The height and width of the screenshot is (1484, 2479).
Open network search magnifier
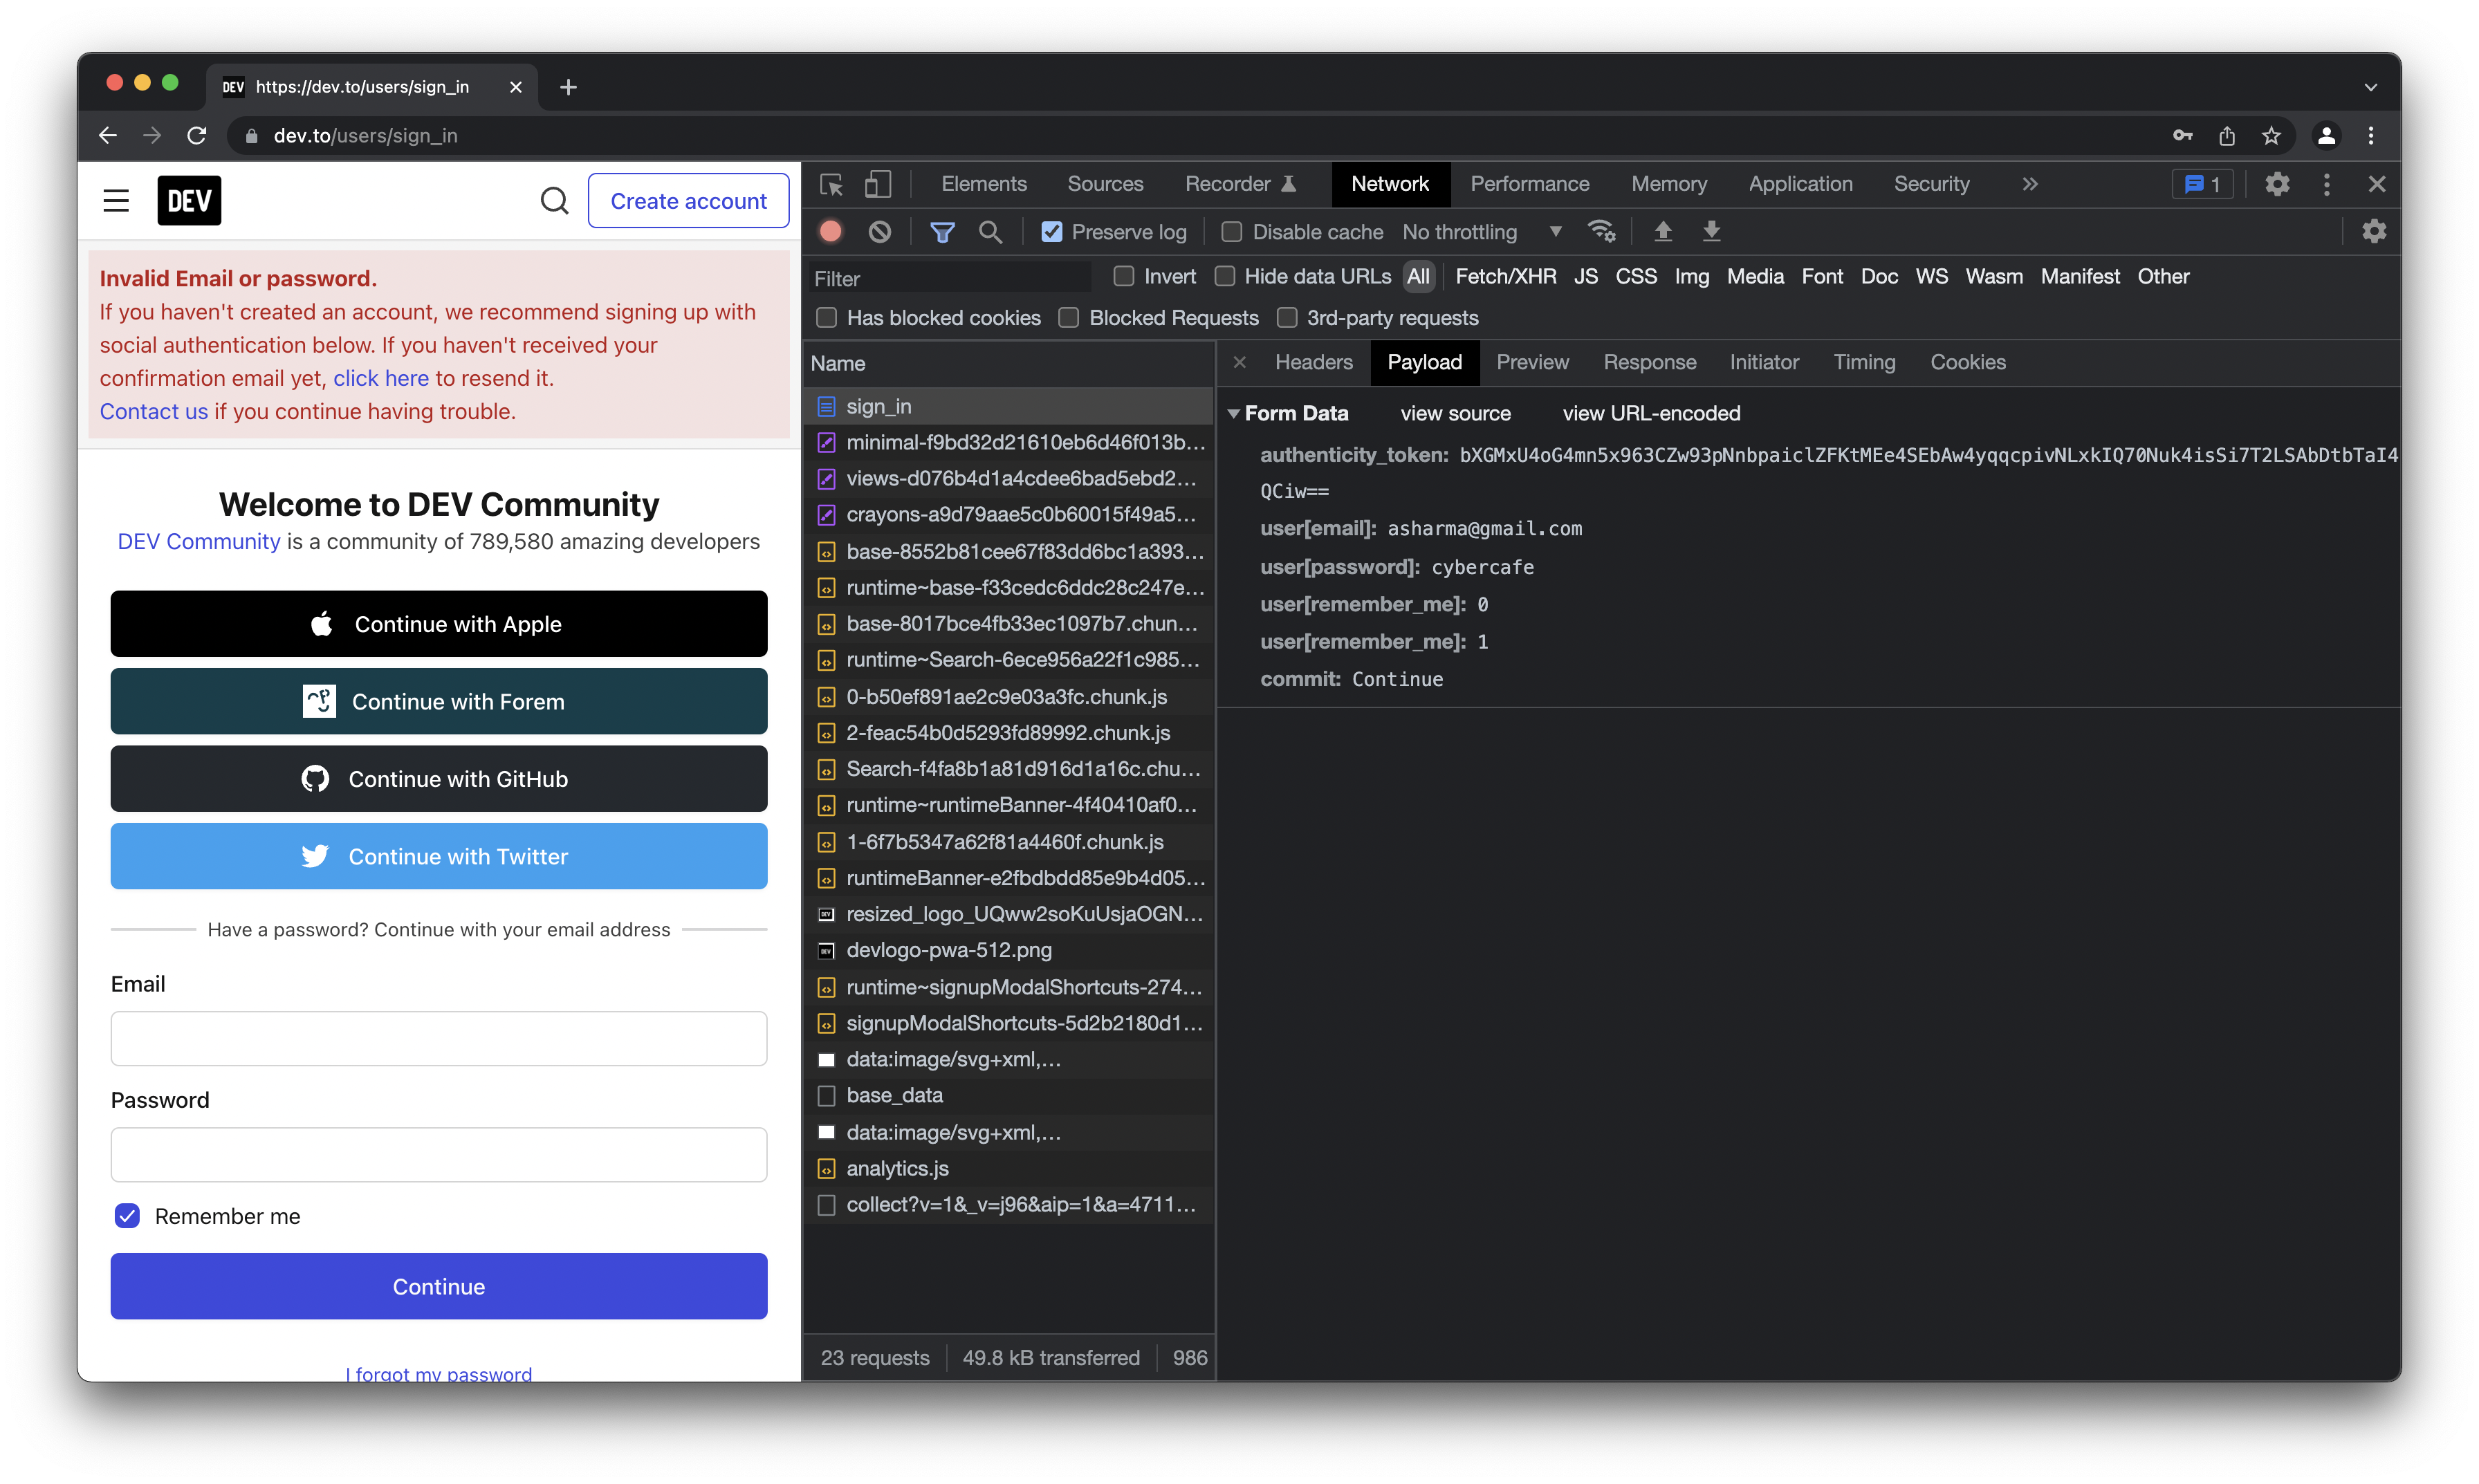point(990,232)
